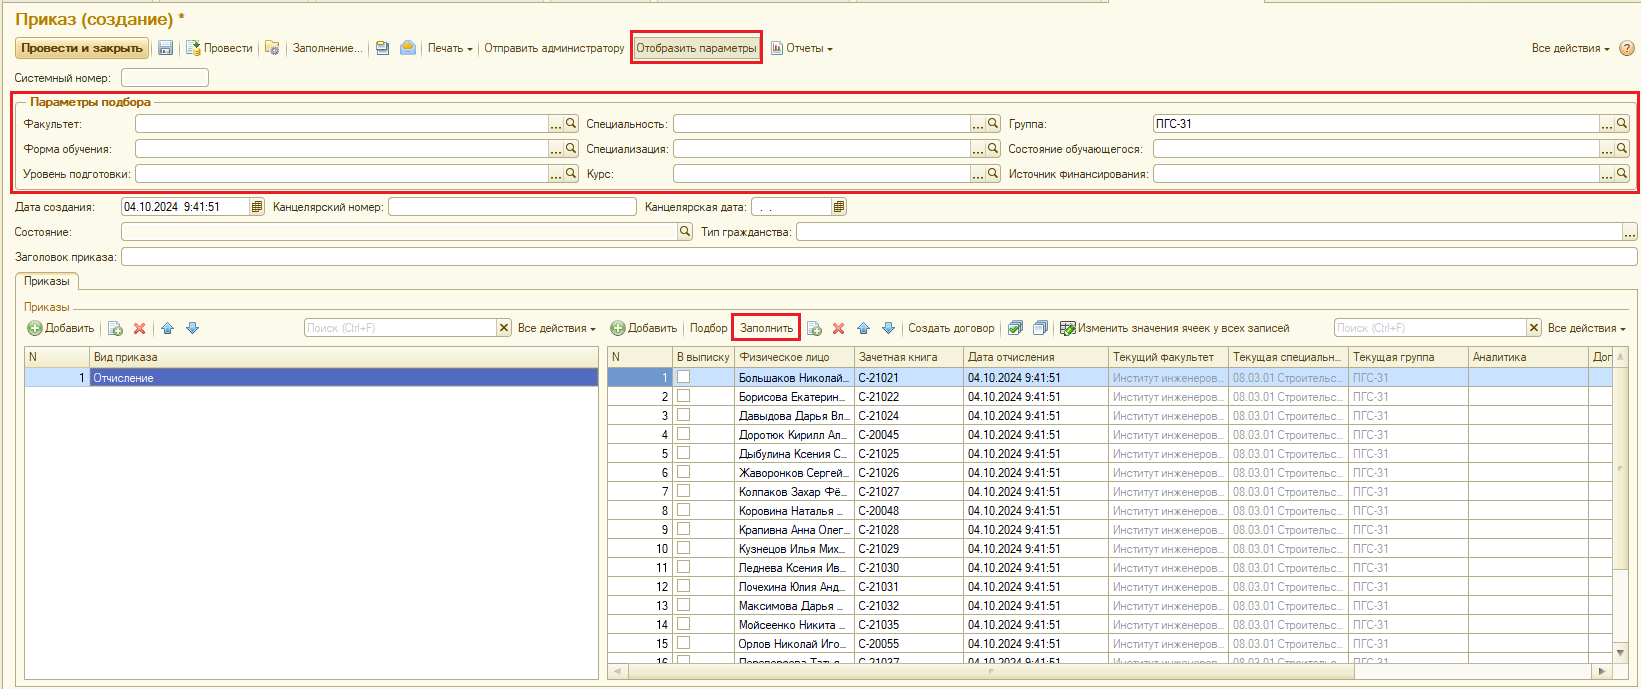Sort by Физическое лицо column header
This screenshot has width=1641, height=689.
click(794, 357)
